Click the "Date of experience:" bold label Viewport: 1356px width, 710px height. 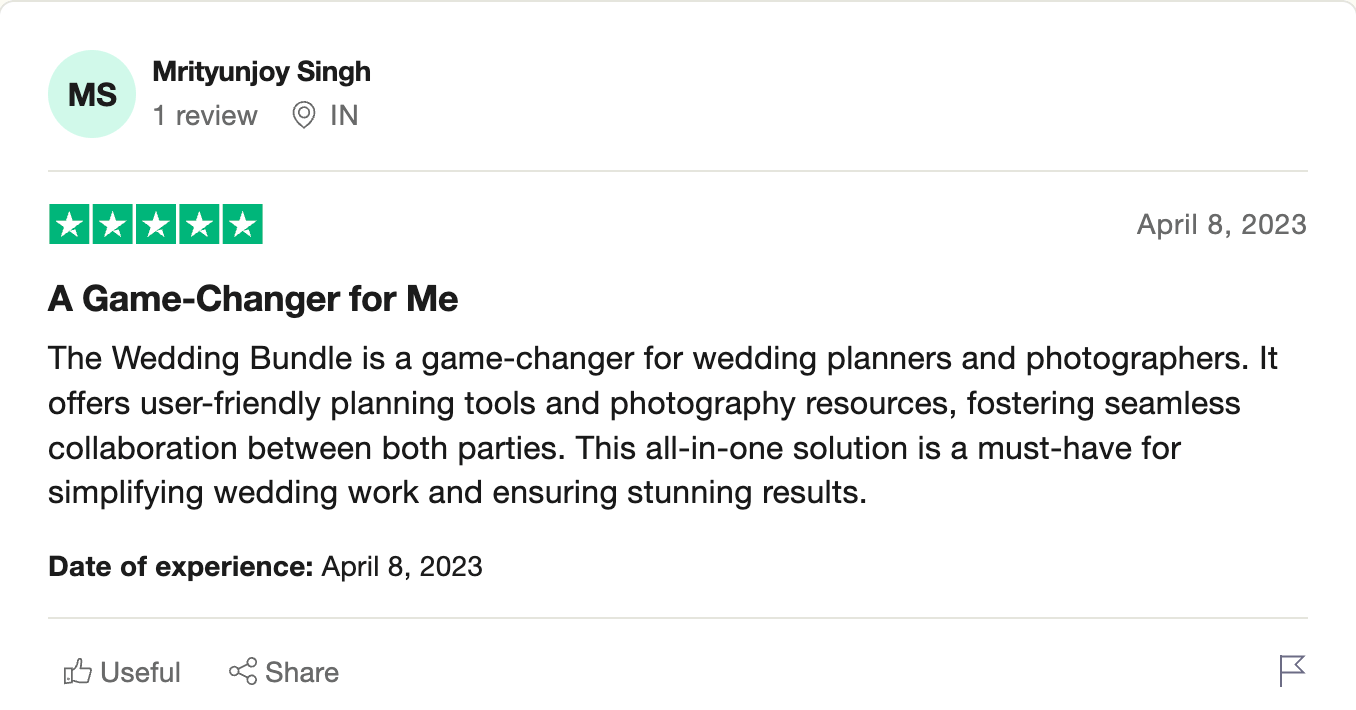(x=181, y=567)
